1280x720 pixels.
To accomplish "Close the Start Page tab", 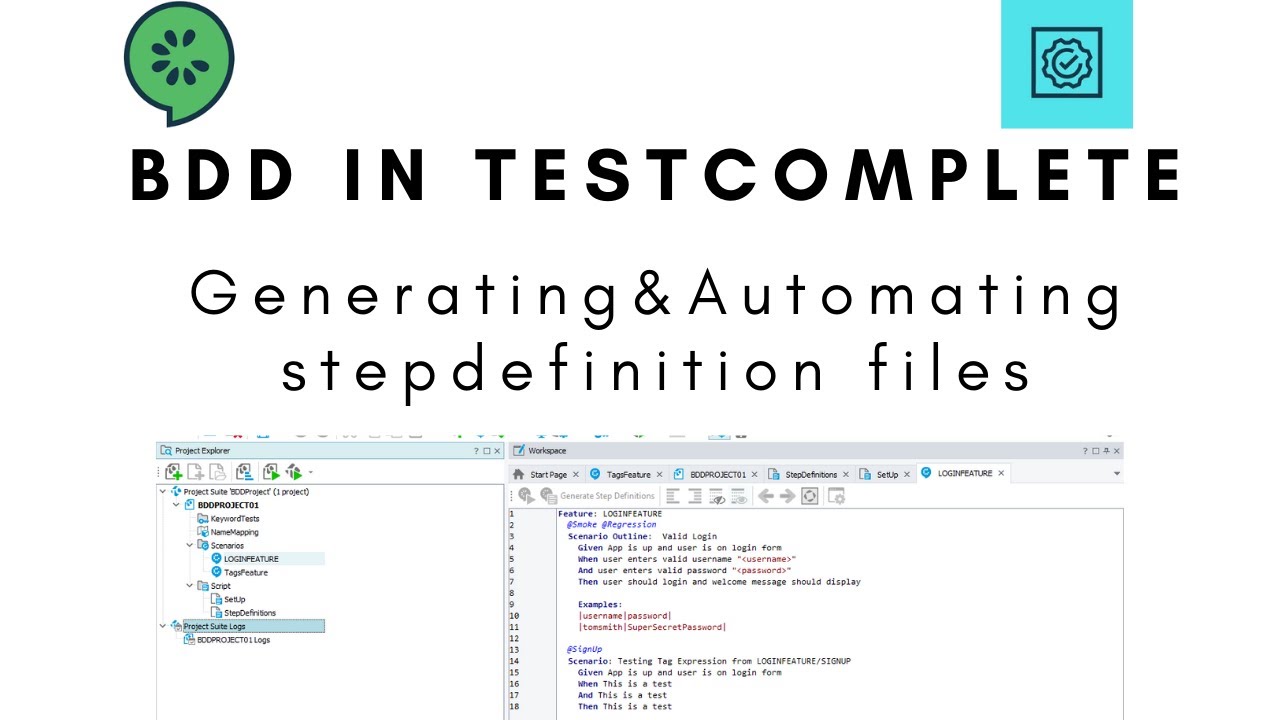I will click(576, 474).
